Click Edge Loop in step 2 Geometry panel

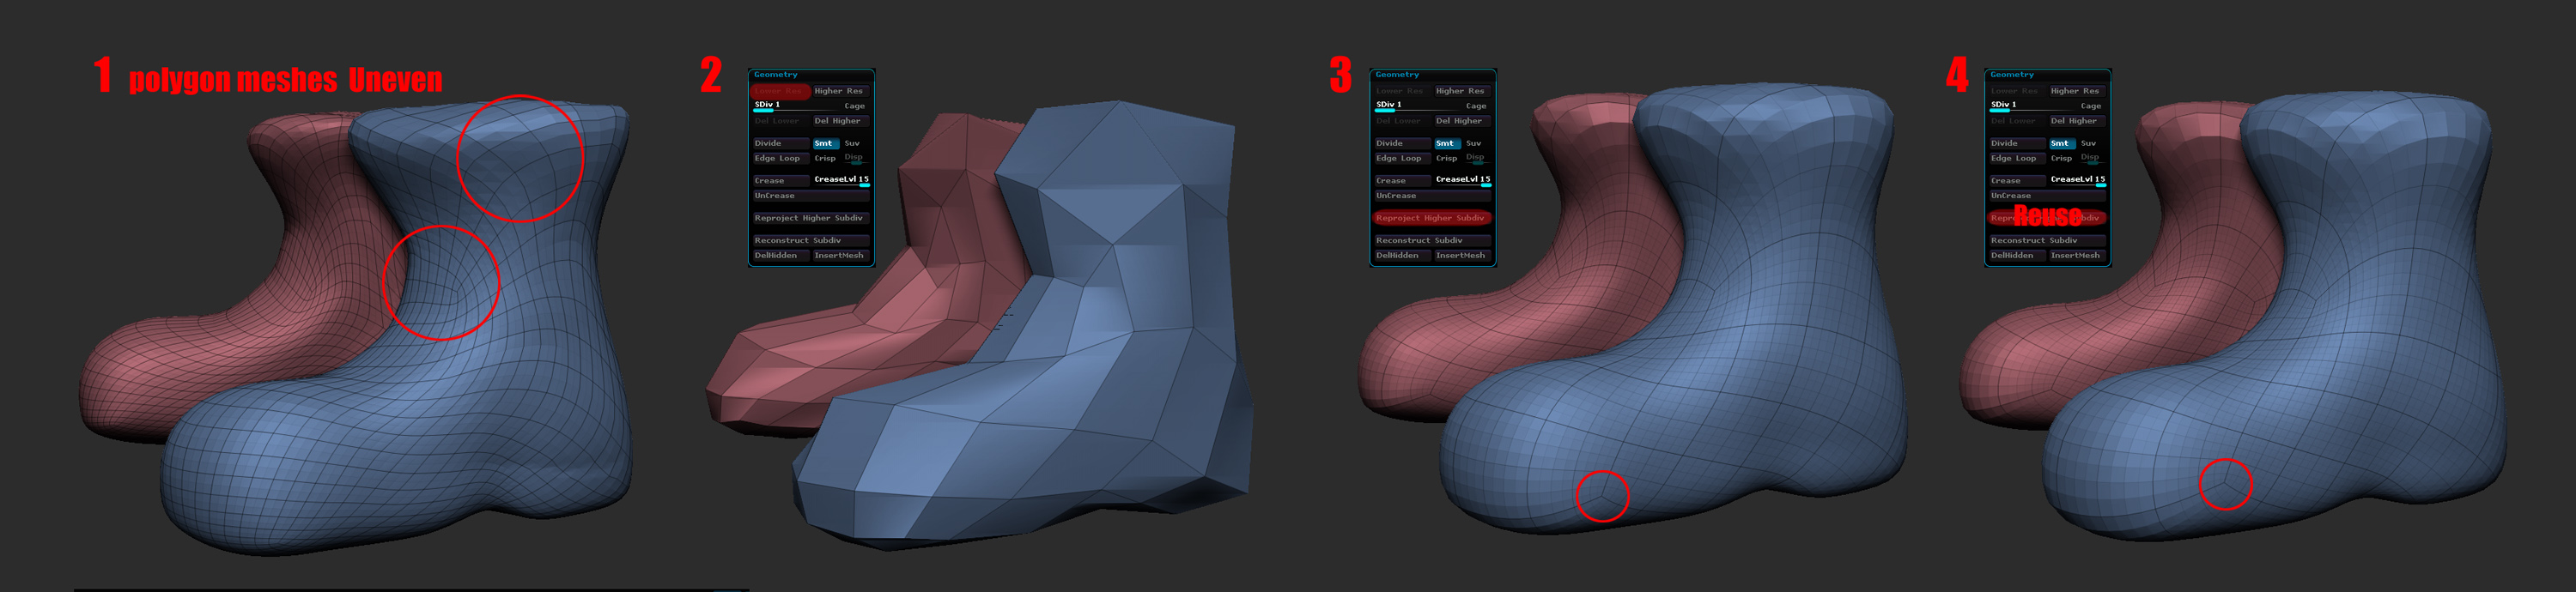click(x=782, y=158)
